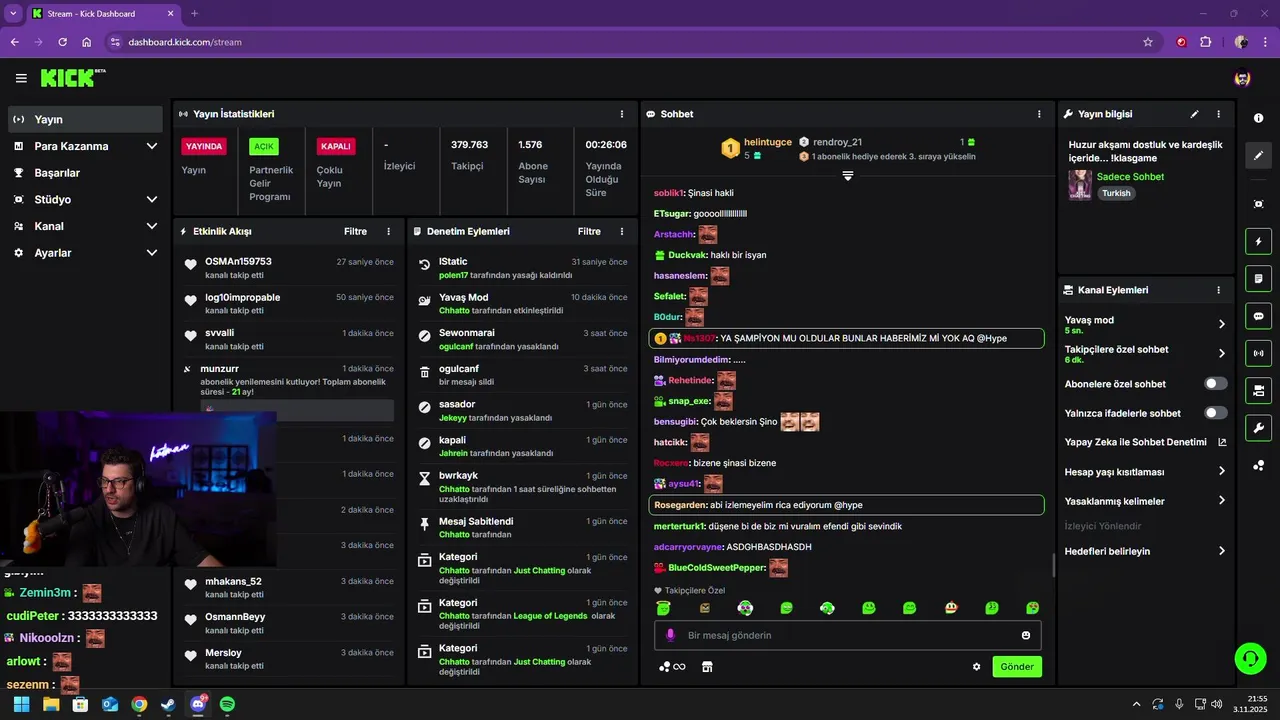Open Hesap yaşı kısıtlaması chevron
The width and height of the screenshot is (1280, 720).
tap(1221, 472)
